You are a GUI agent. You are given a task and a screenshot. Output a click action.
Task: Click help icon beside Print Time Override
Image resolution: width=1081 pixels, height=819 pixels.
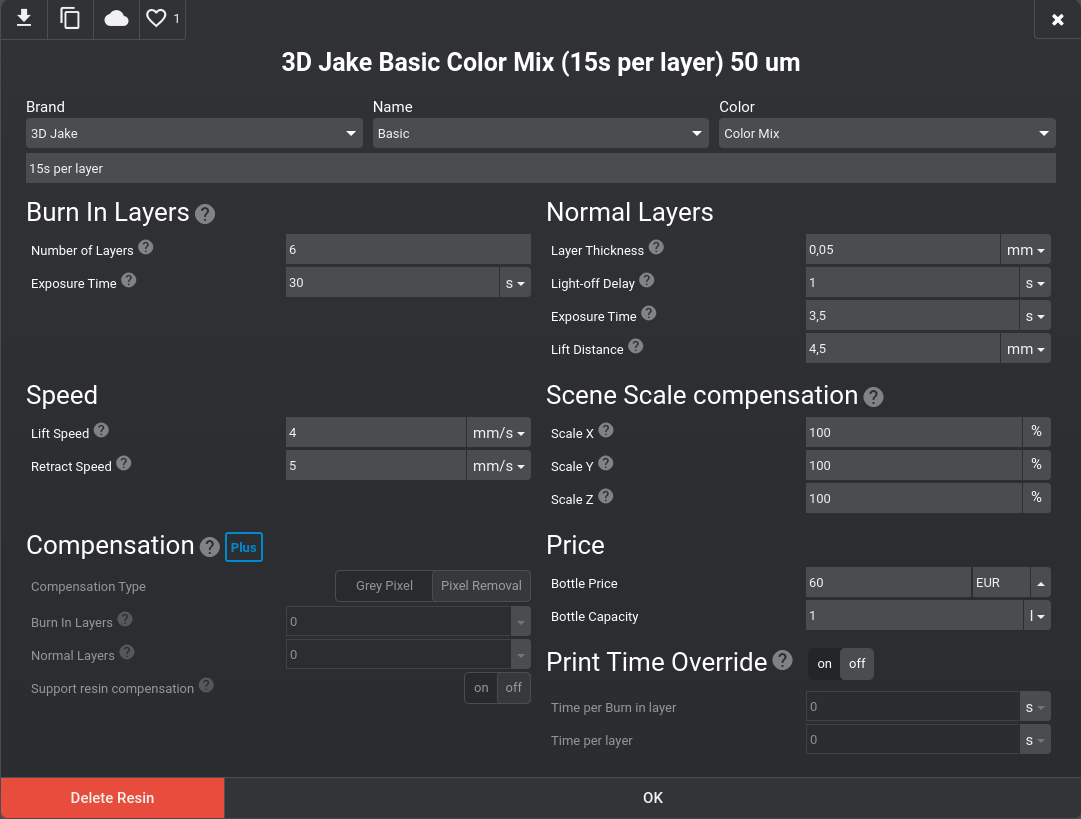click(x=783, y=661)
